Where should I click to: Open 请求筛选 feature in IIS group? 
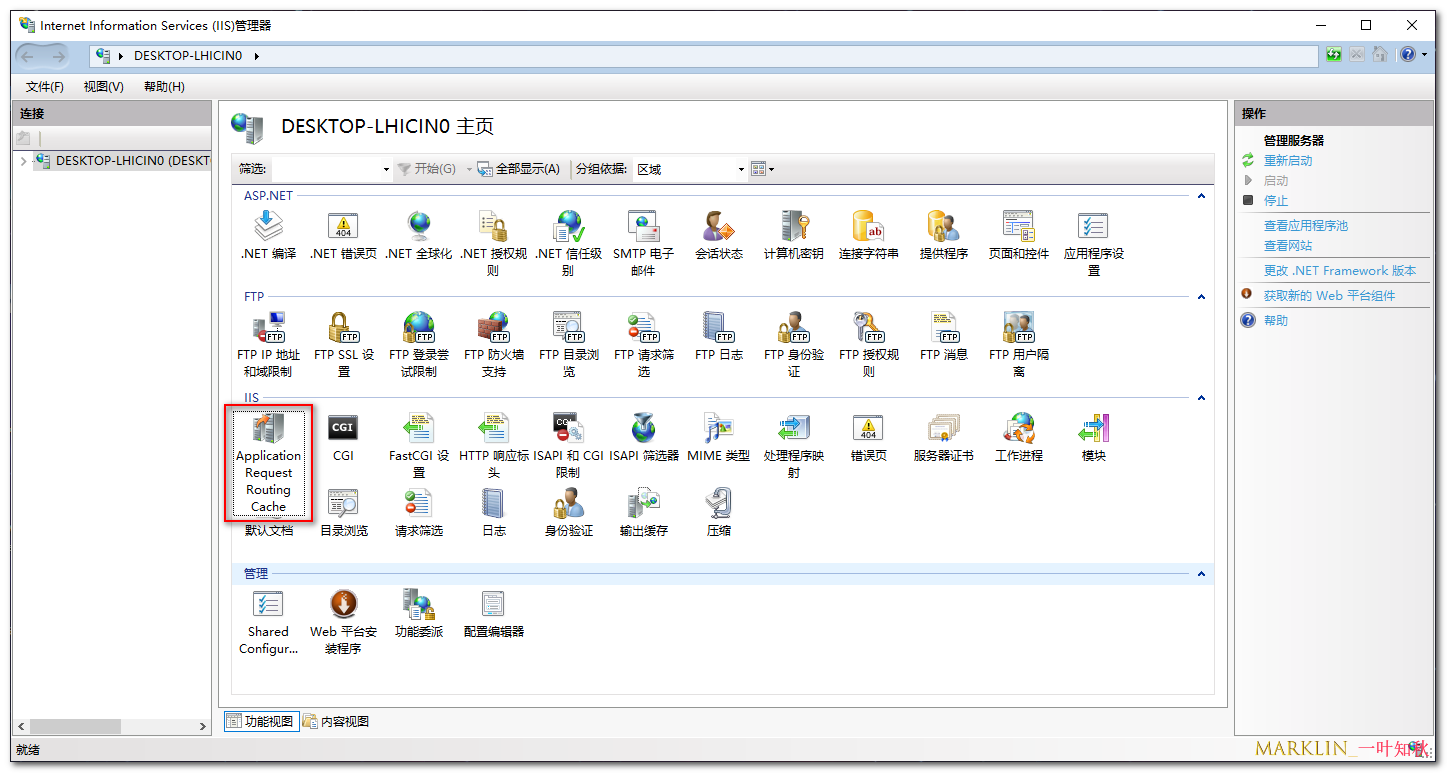(418, 512)
